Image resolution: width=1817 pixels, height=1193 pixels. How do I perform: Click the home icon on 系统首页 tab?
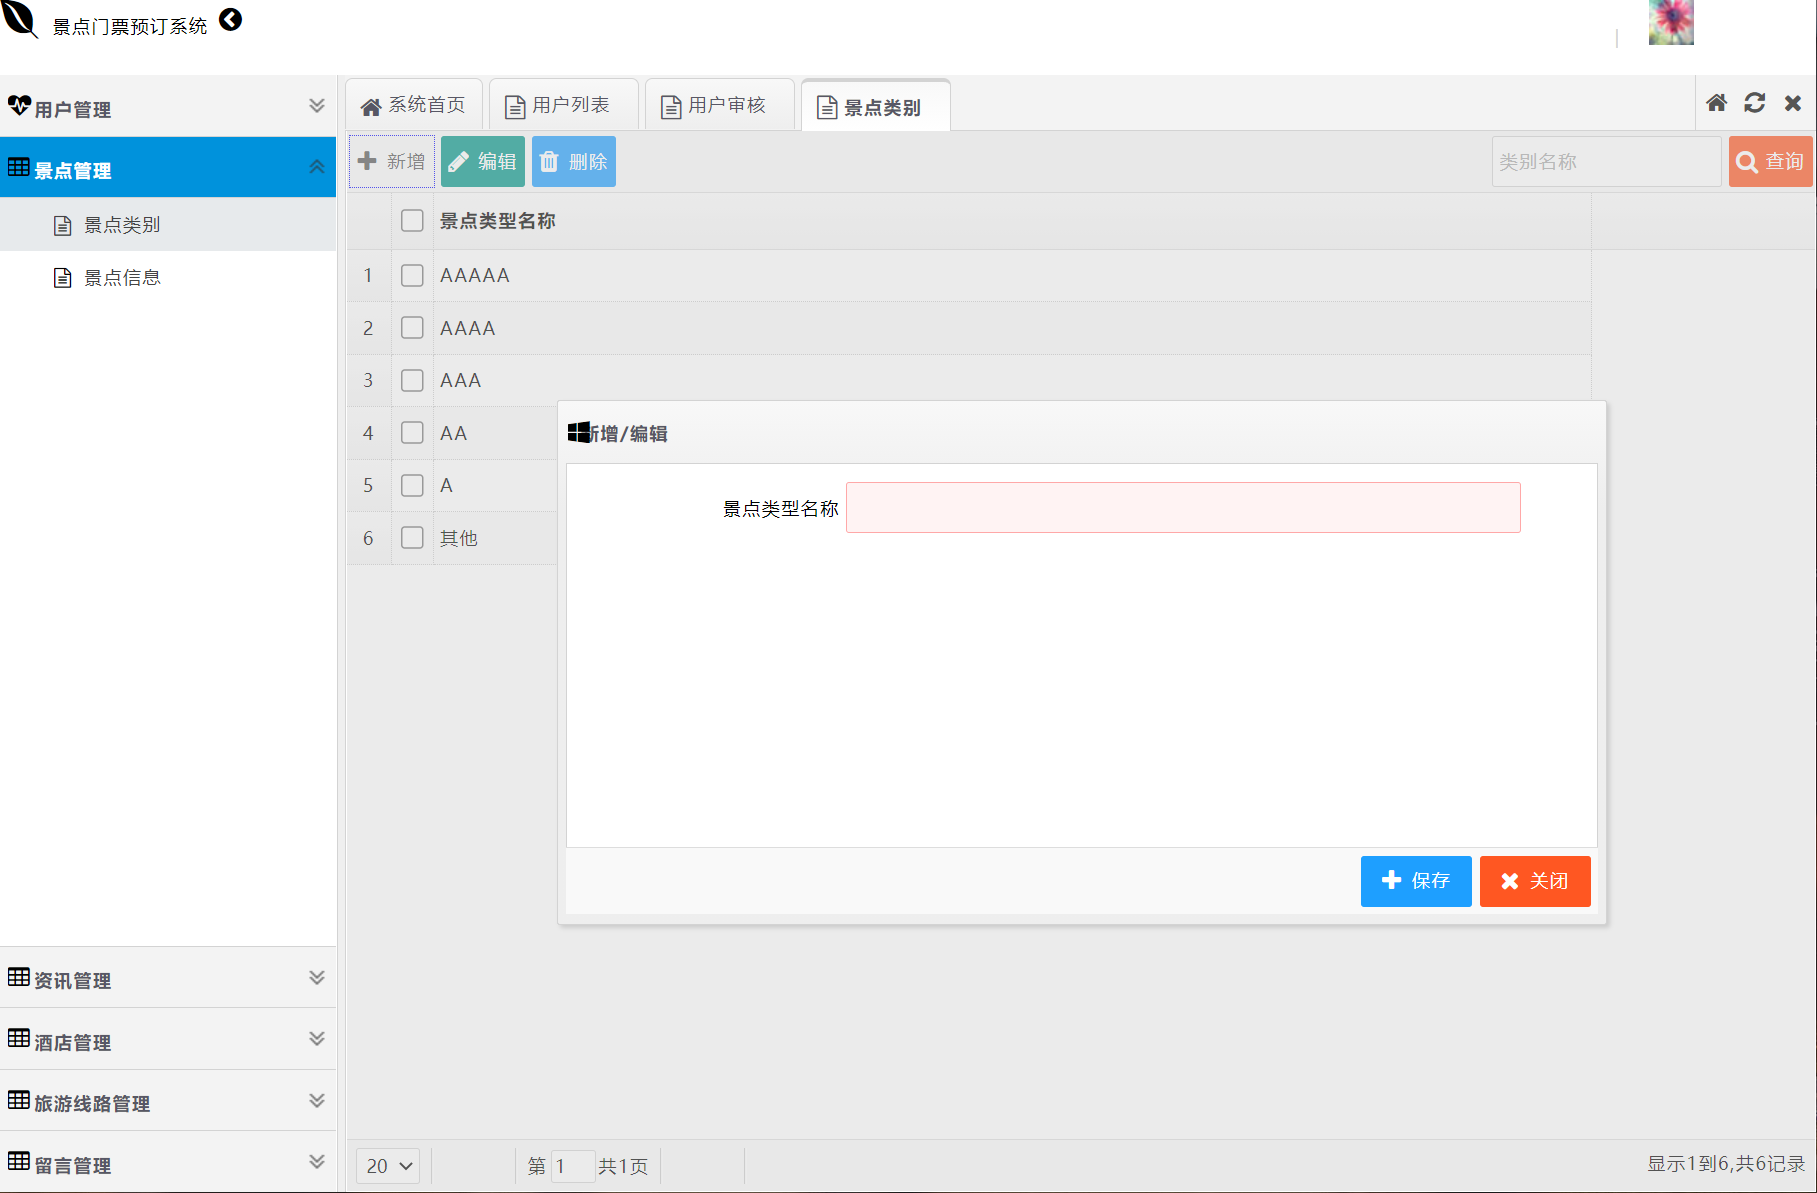[x=371, y=107]
